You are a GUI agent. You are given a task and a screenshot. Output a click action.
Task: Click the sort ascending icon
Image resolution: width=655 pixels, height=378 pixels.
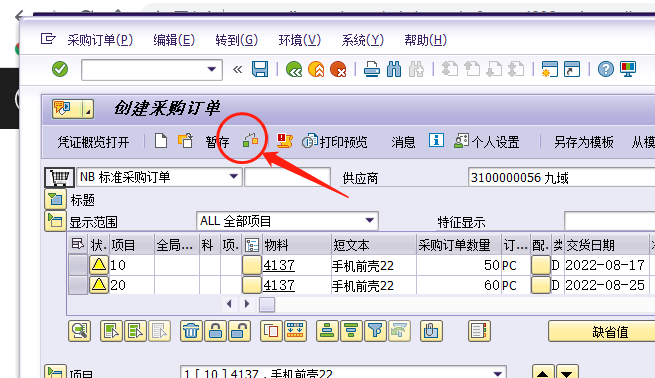327,331
